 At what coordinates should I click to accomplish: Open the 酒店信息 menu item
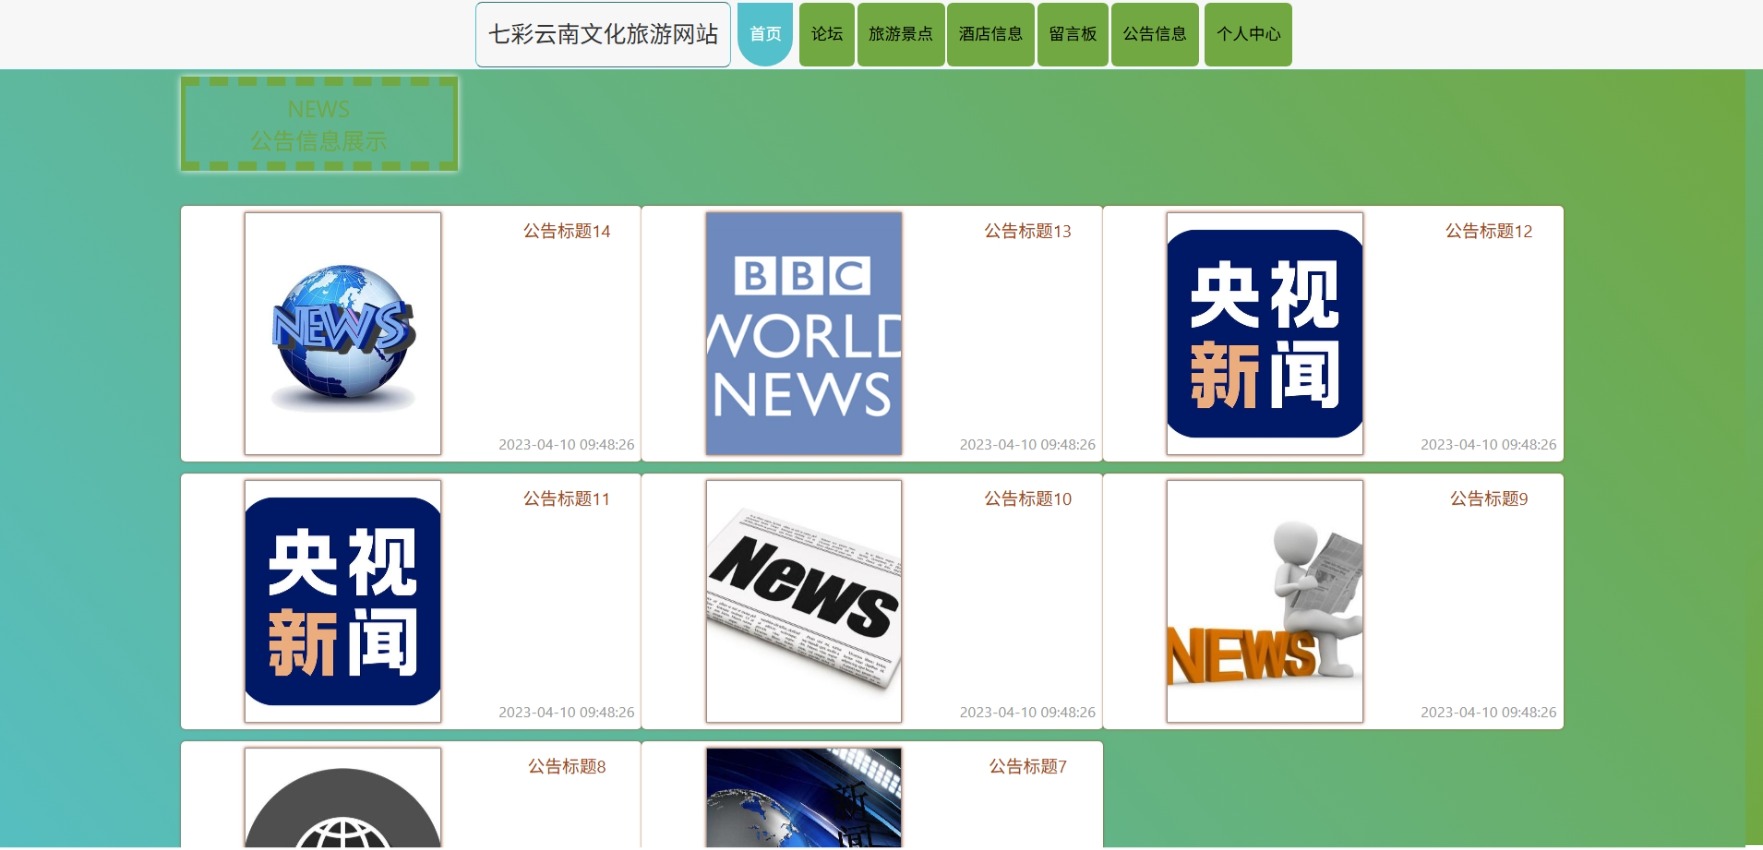[x=990, y=34]
